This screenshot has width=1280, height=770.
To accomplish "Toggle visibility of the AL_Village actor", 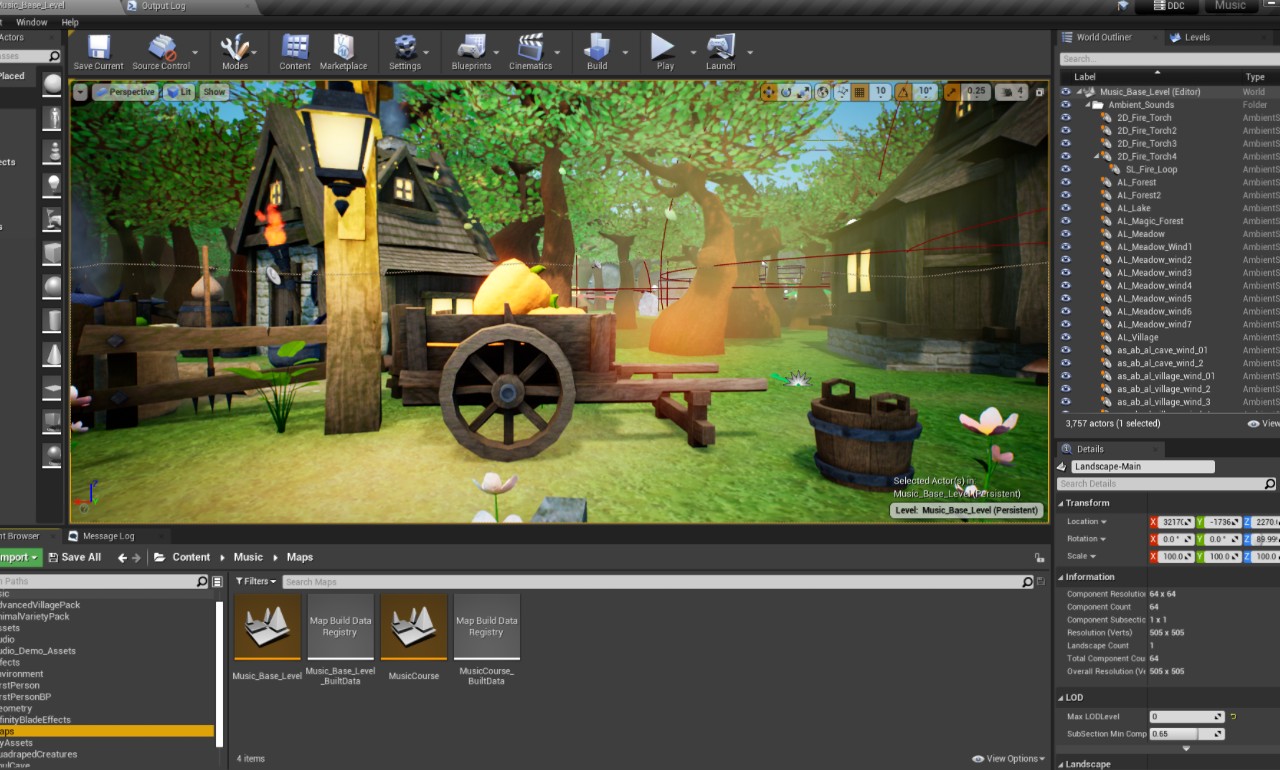I will point(1065,337).
